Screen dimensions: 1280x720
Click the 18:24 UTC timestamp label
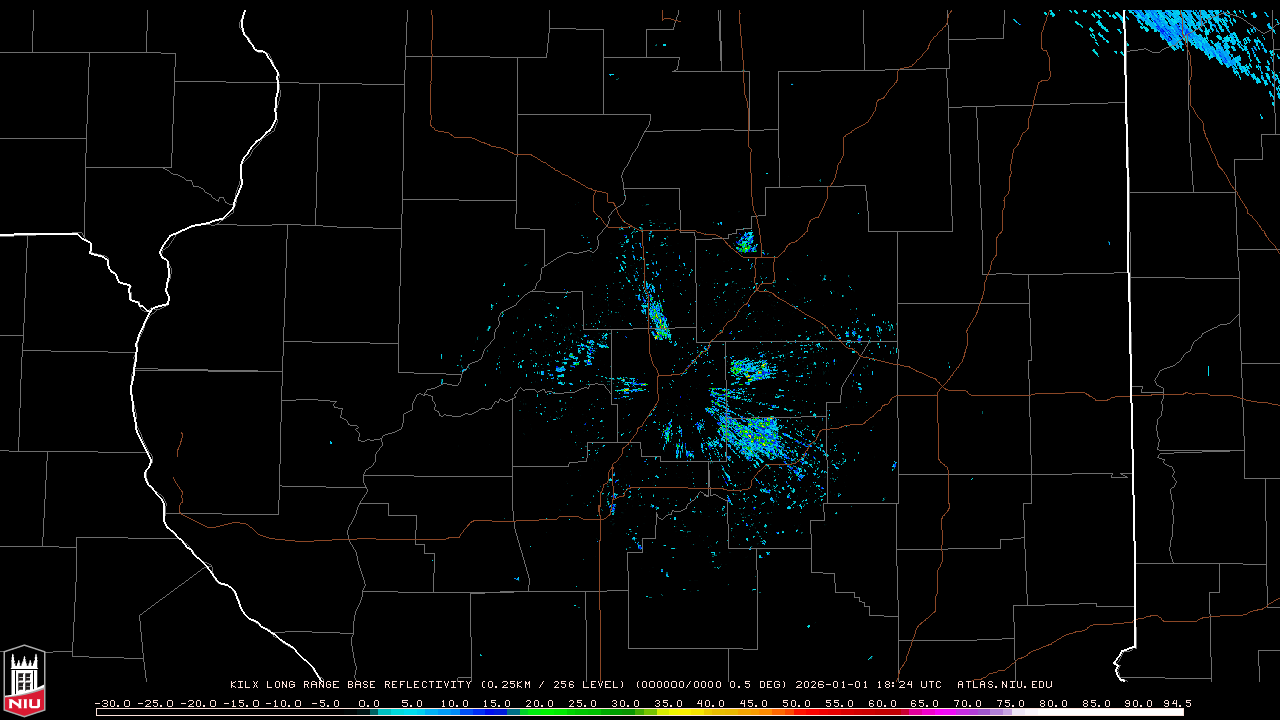(x=911, y=685)
